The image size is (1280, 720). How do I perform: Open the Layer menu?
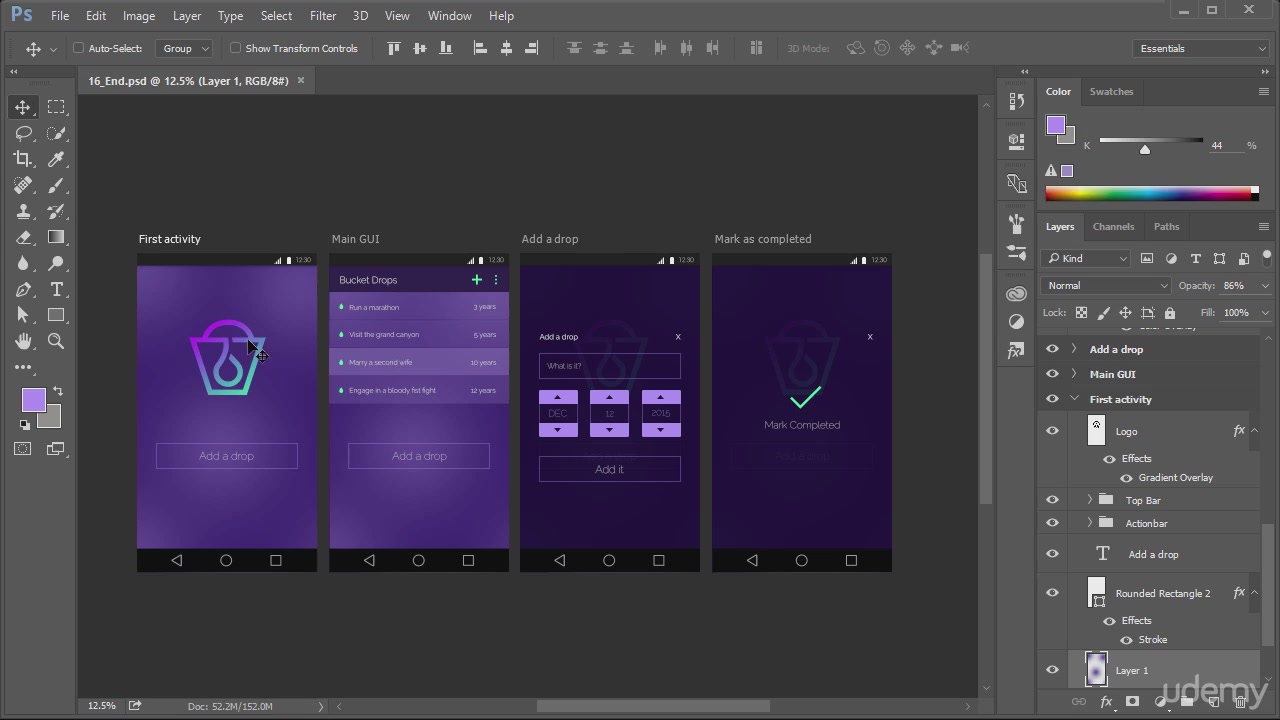pos(187,15)
